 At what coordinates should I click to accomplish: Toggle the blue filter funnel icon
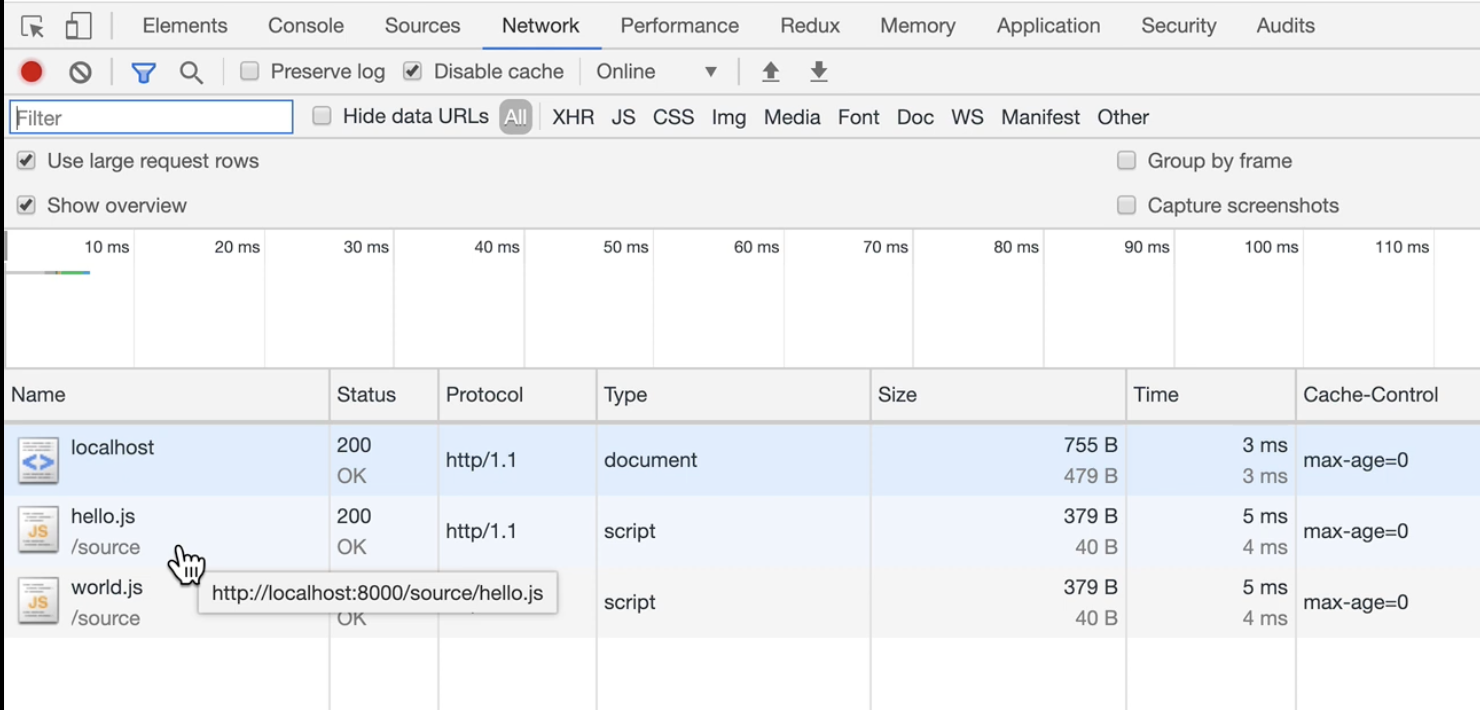pyautogui.click(x=144, y=72)
